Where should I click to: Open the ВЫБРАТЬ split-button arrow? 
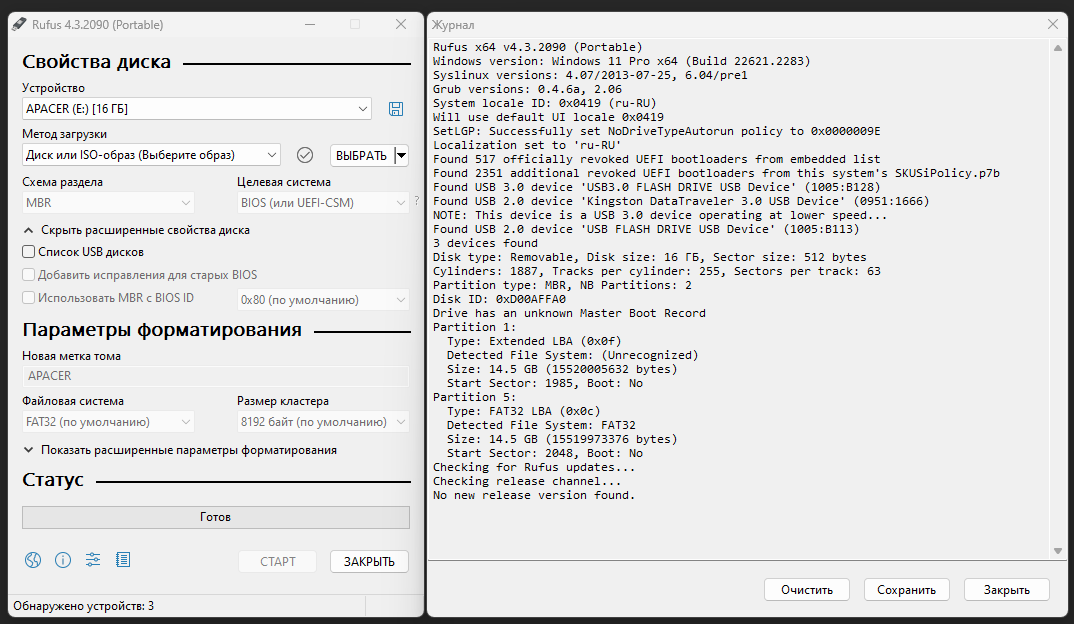click(402, 155)
